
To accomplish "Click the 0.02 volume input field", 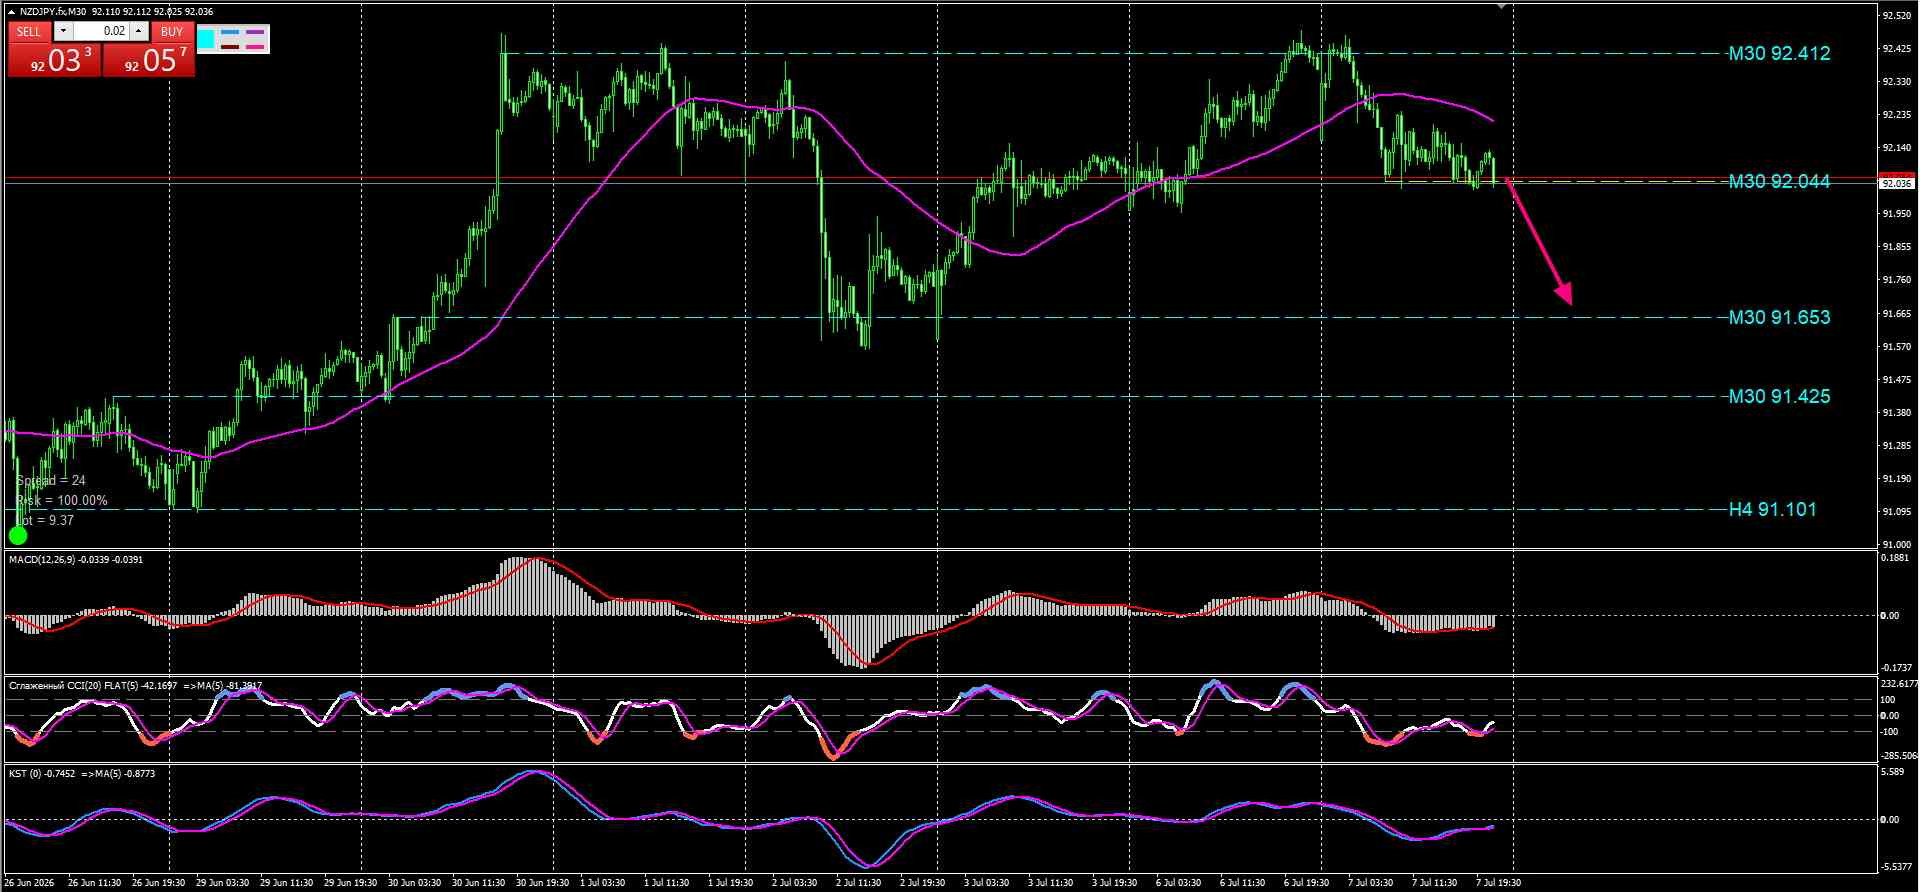I will pos(100,31).
